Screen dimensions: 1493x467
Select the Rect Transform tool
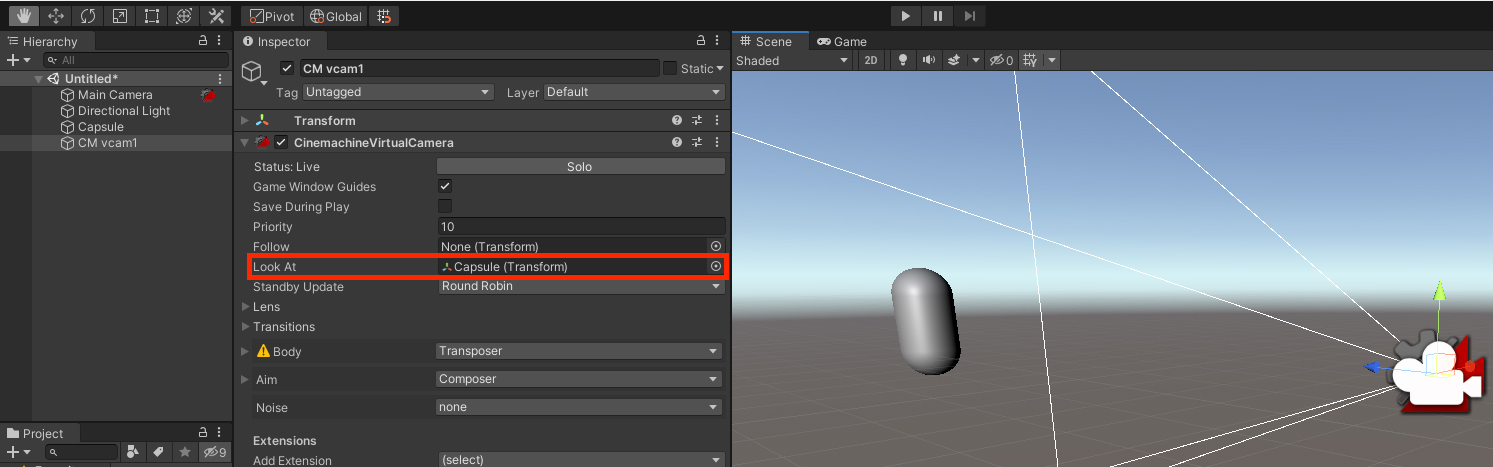point(152,16)
